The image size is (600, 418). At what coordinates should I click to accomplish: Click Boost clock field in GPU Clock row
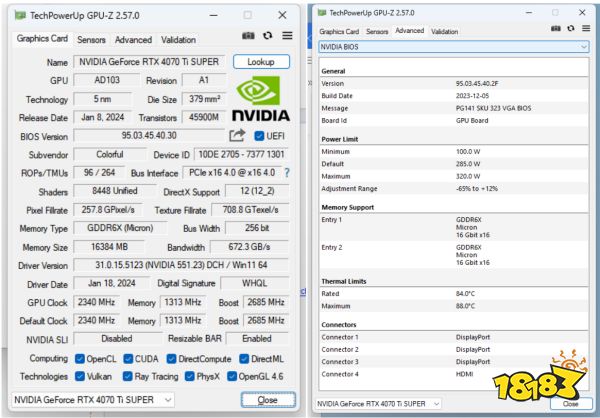coord(266,302)
